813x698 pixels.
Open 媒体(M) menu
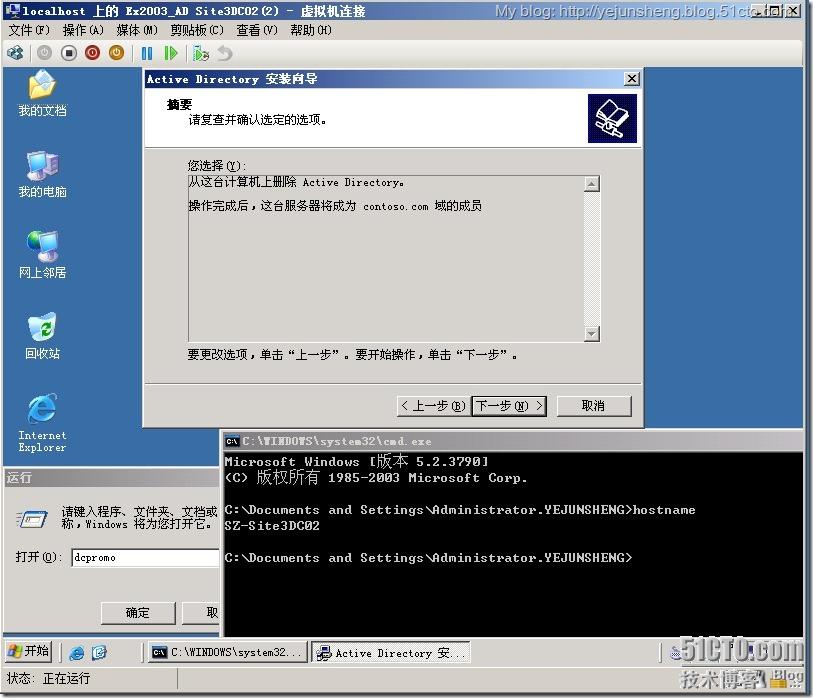(137, 30)
